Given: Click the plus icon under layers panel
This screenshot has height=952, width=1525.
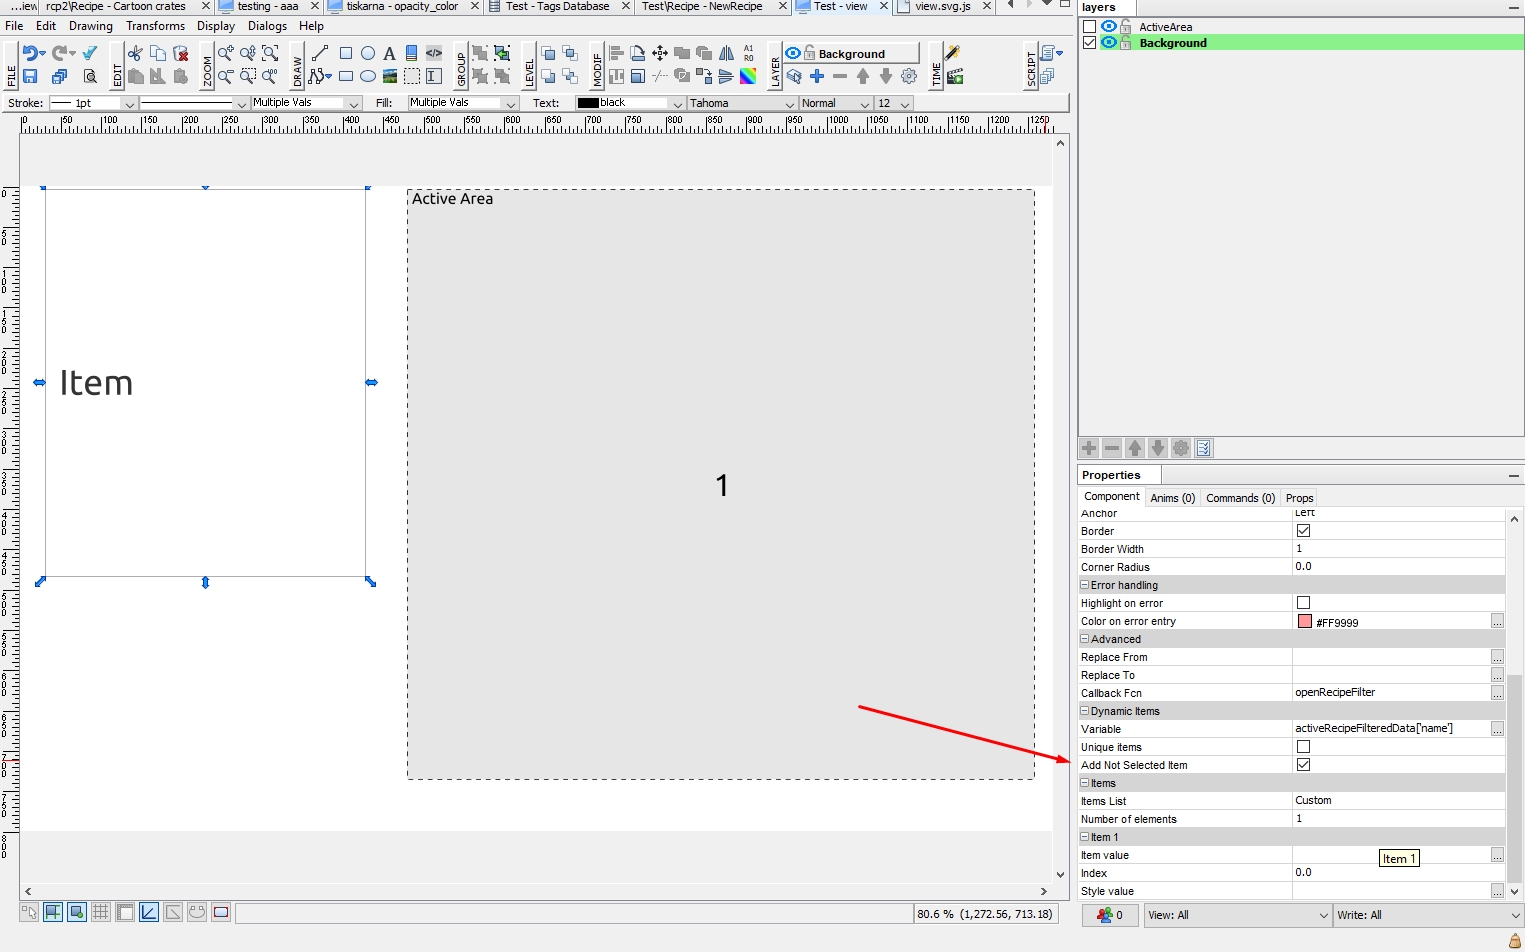Looking at the screenshot, I should [1089, 448].
